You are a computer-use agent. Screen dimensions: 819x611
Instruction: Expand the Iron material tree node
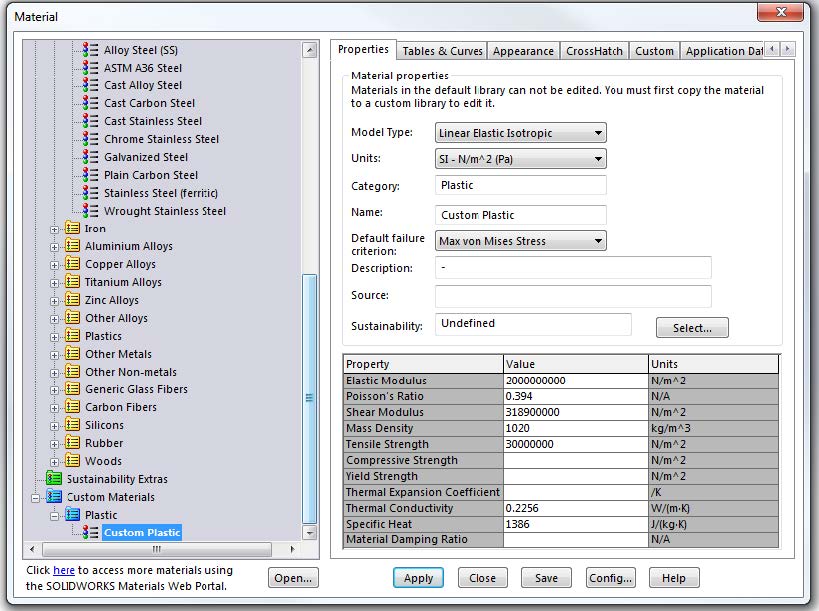54,228
